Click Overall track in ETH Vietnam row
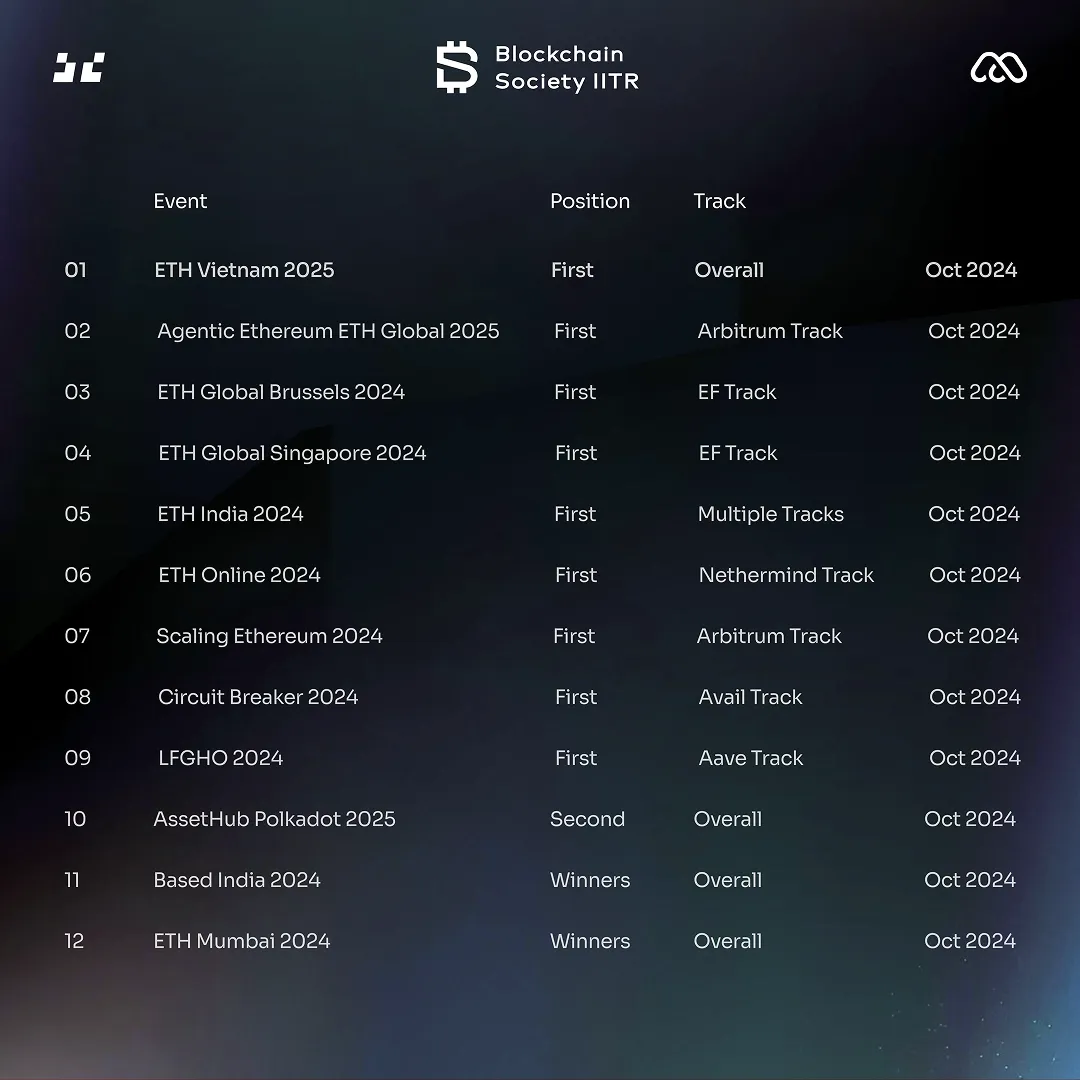 pos(729,270)
